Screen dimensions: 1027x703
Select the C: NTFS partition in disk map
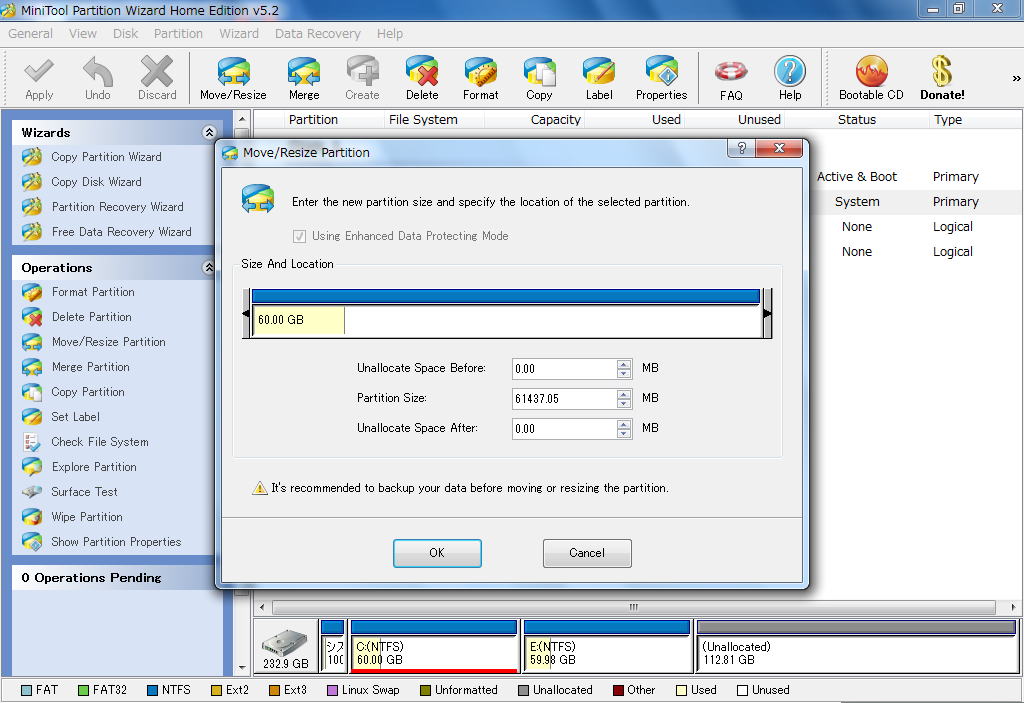(x=434, y=646)
